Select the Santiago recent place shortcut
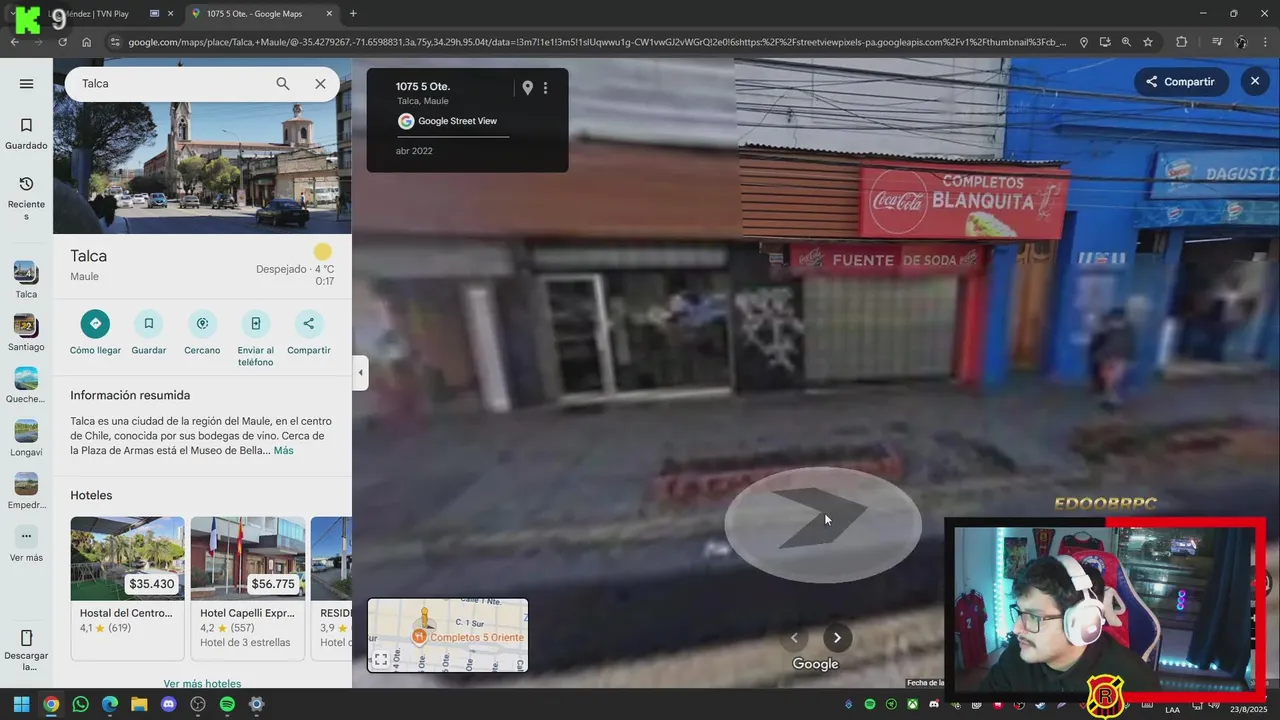The height and width of the screenshot is (720, 1280). pos(26,333)
